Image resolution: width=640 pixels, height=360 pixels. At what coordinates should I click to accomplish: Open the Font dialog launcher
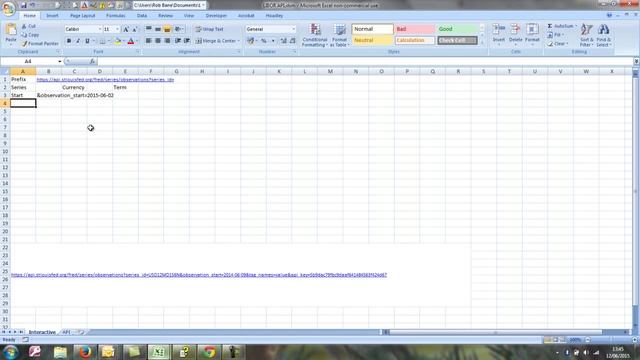(138, 52)
